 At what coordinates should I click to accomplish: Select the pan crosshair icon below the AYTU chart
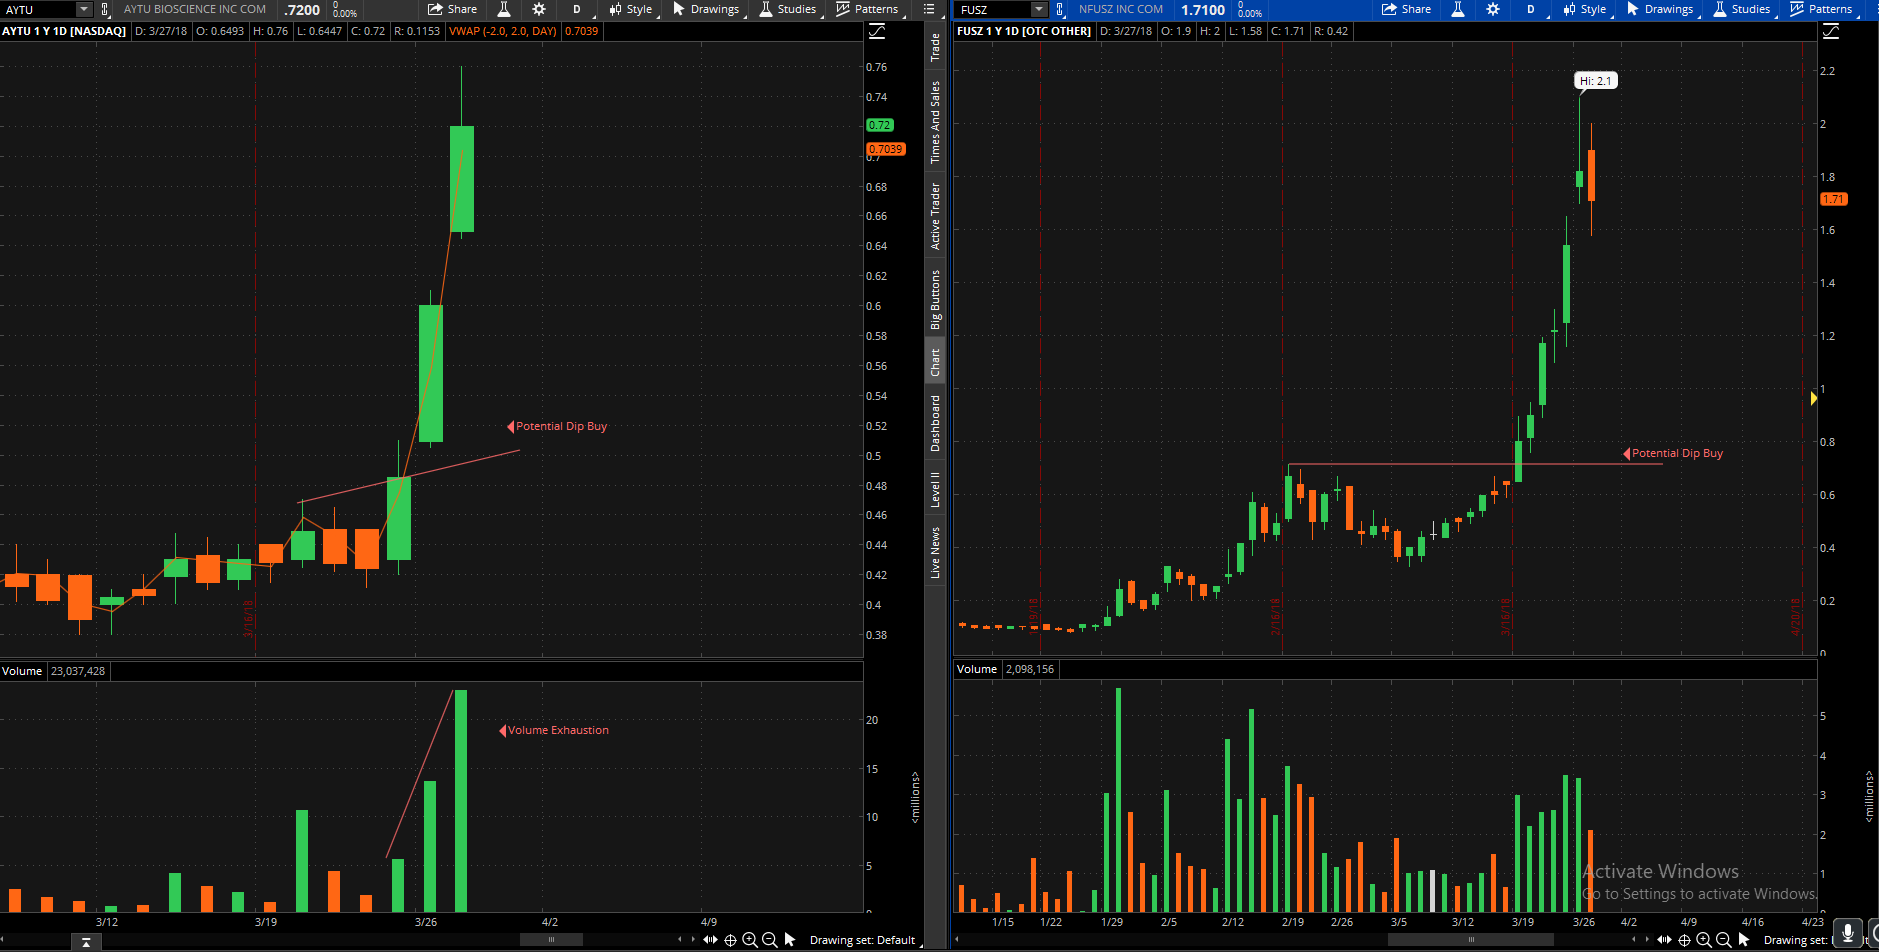pyautogui.click(x=730, y=940)
